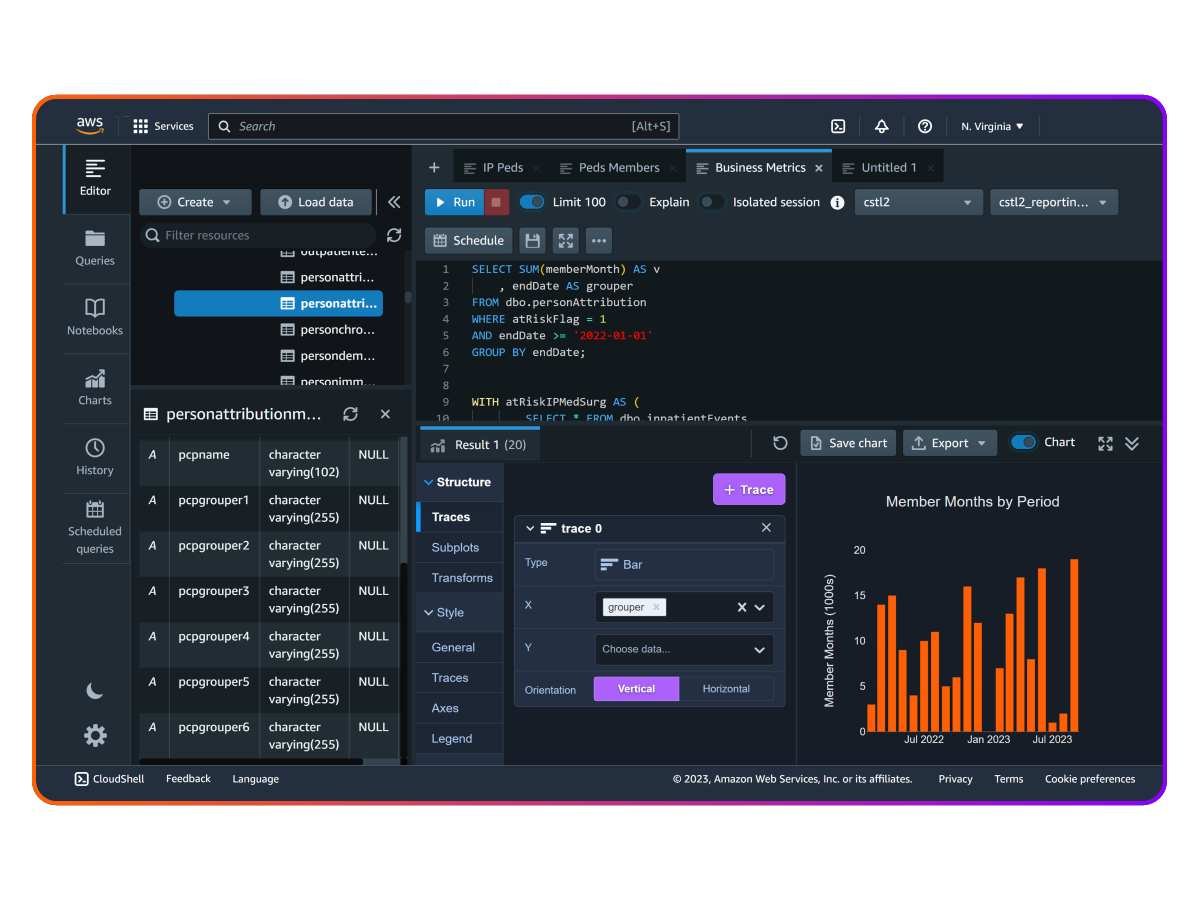Collapse the resources side panel

pos(394,202)
